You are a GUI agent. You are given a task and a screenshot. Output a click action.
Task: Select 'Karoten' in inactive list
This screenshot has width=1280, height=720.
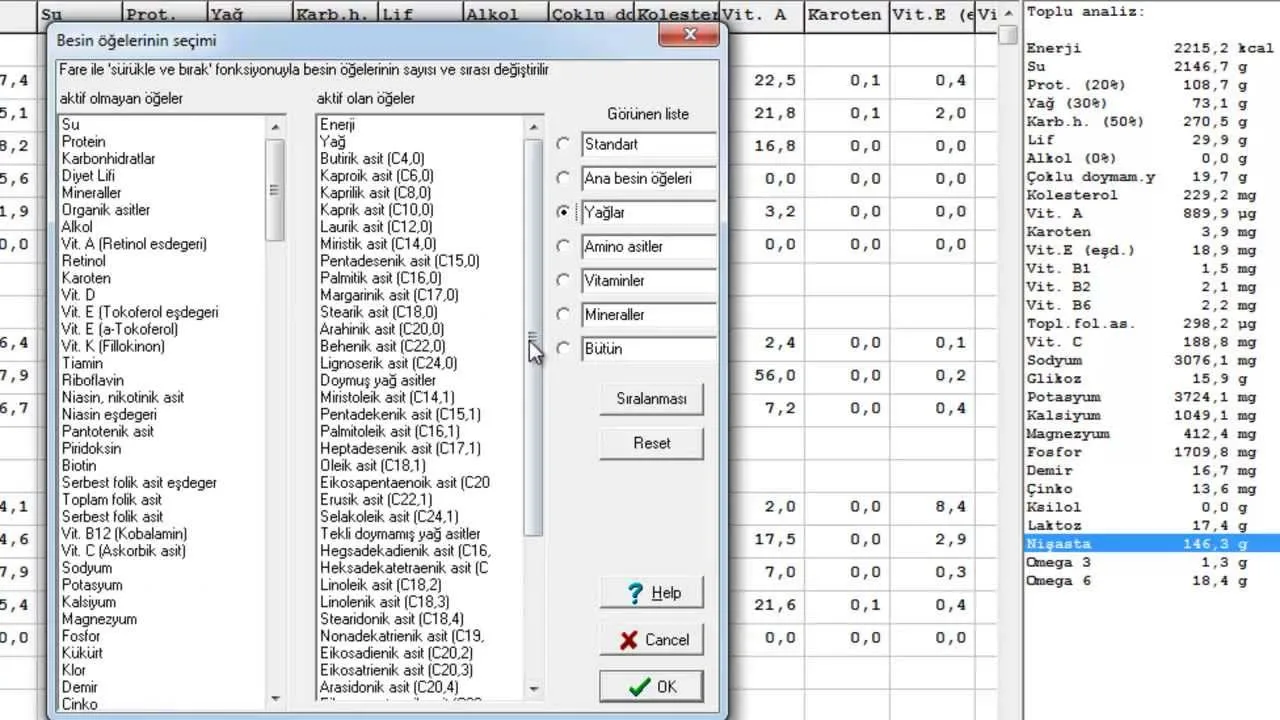pyautogui.click(x=86, y=278)
